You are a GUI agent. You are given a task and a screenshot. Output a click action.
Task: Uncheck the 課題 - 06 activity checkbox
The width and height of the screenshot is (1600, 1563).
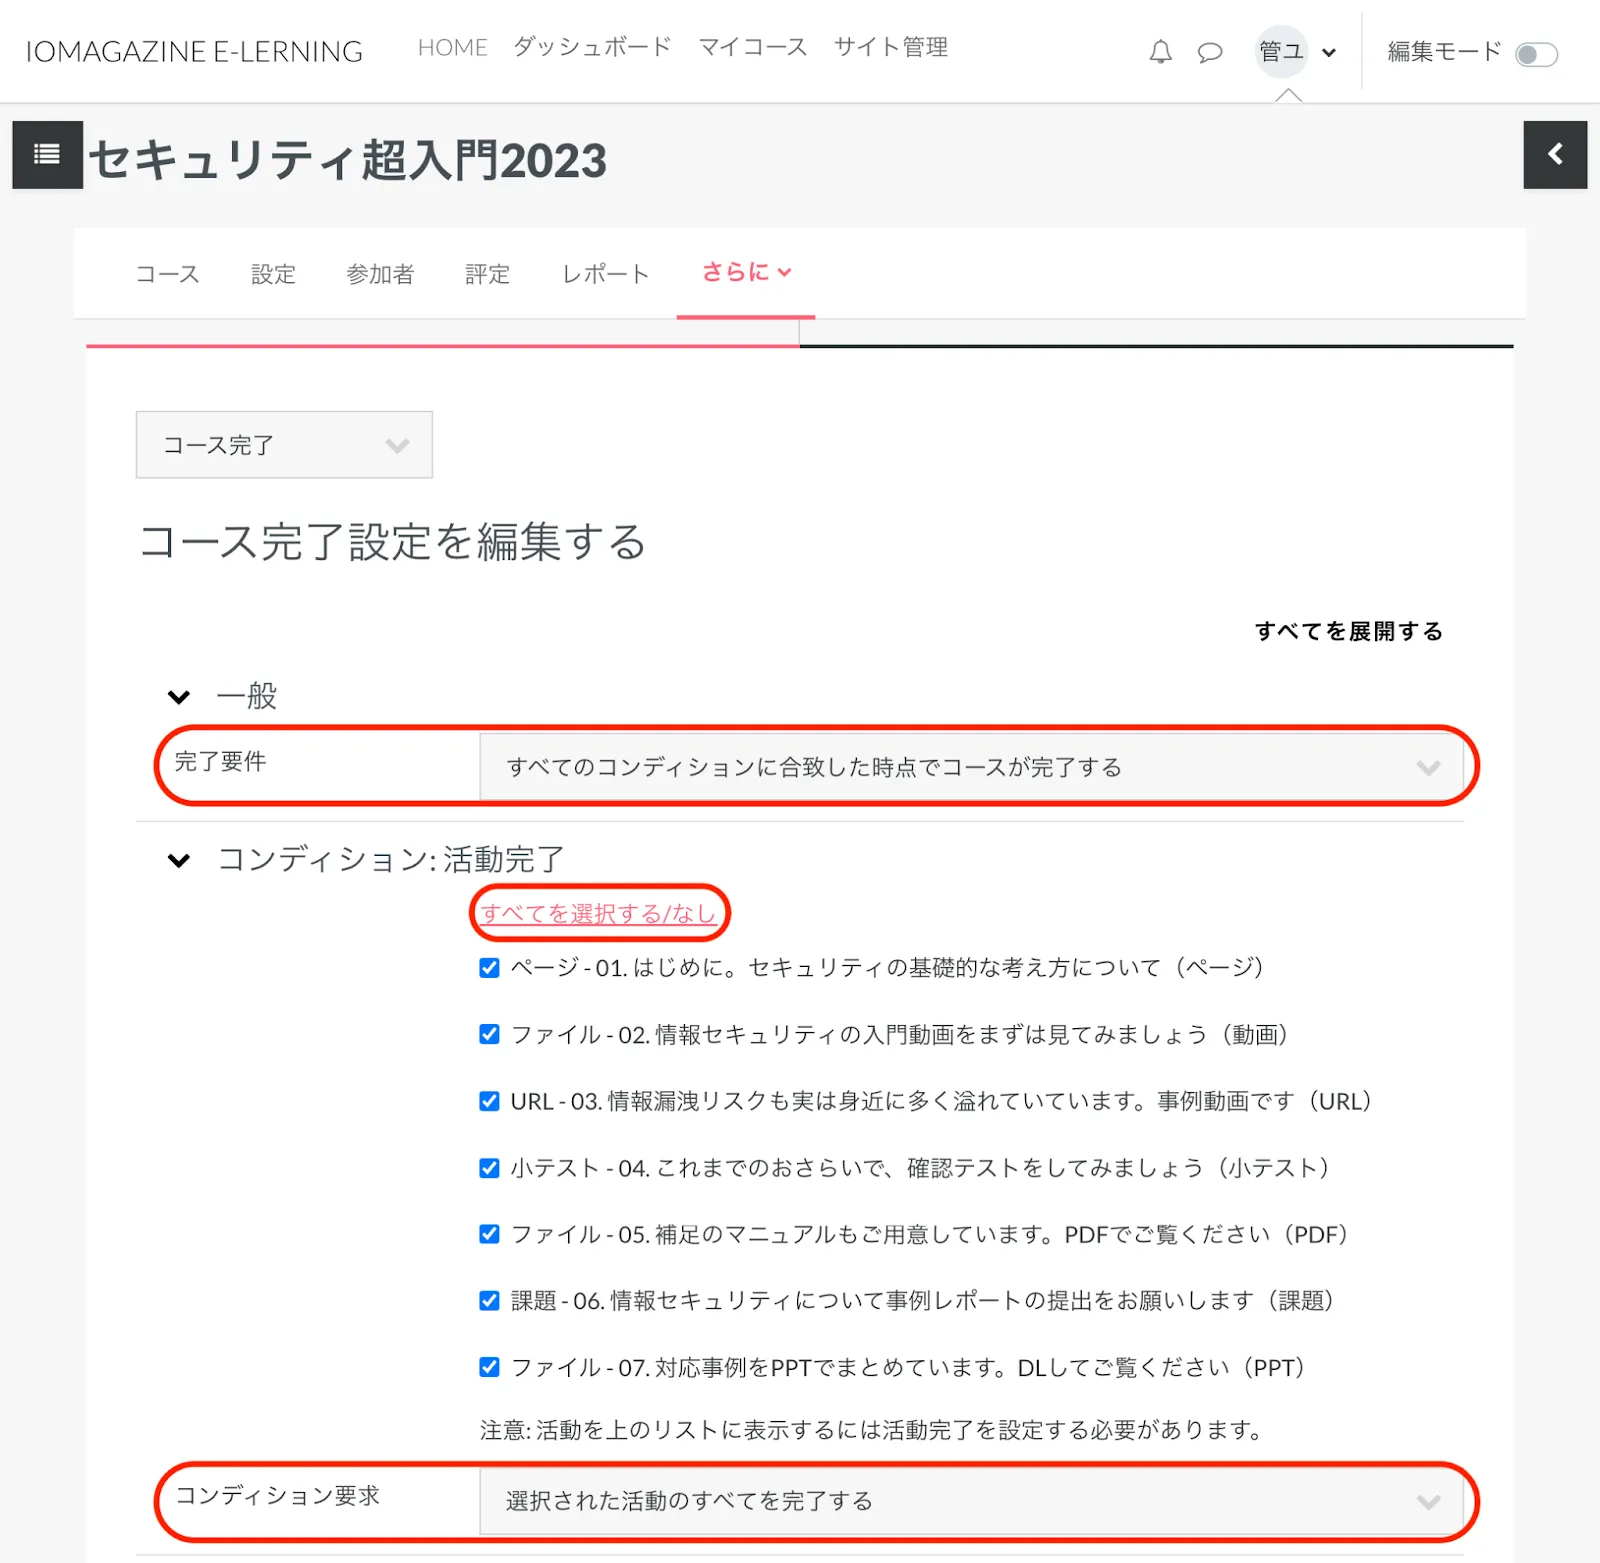[489, 1301]
